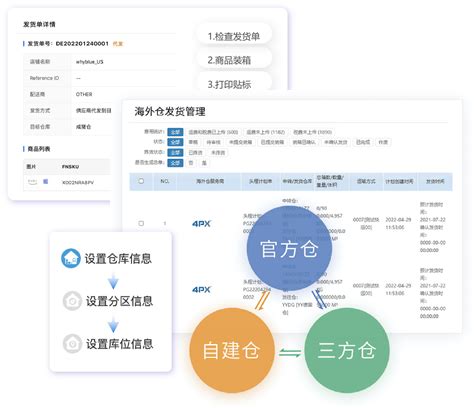Click the small blue square in the product row
Screen dimensions: 474x408
(x=46, y=182)
